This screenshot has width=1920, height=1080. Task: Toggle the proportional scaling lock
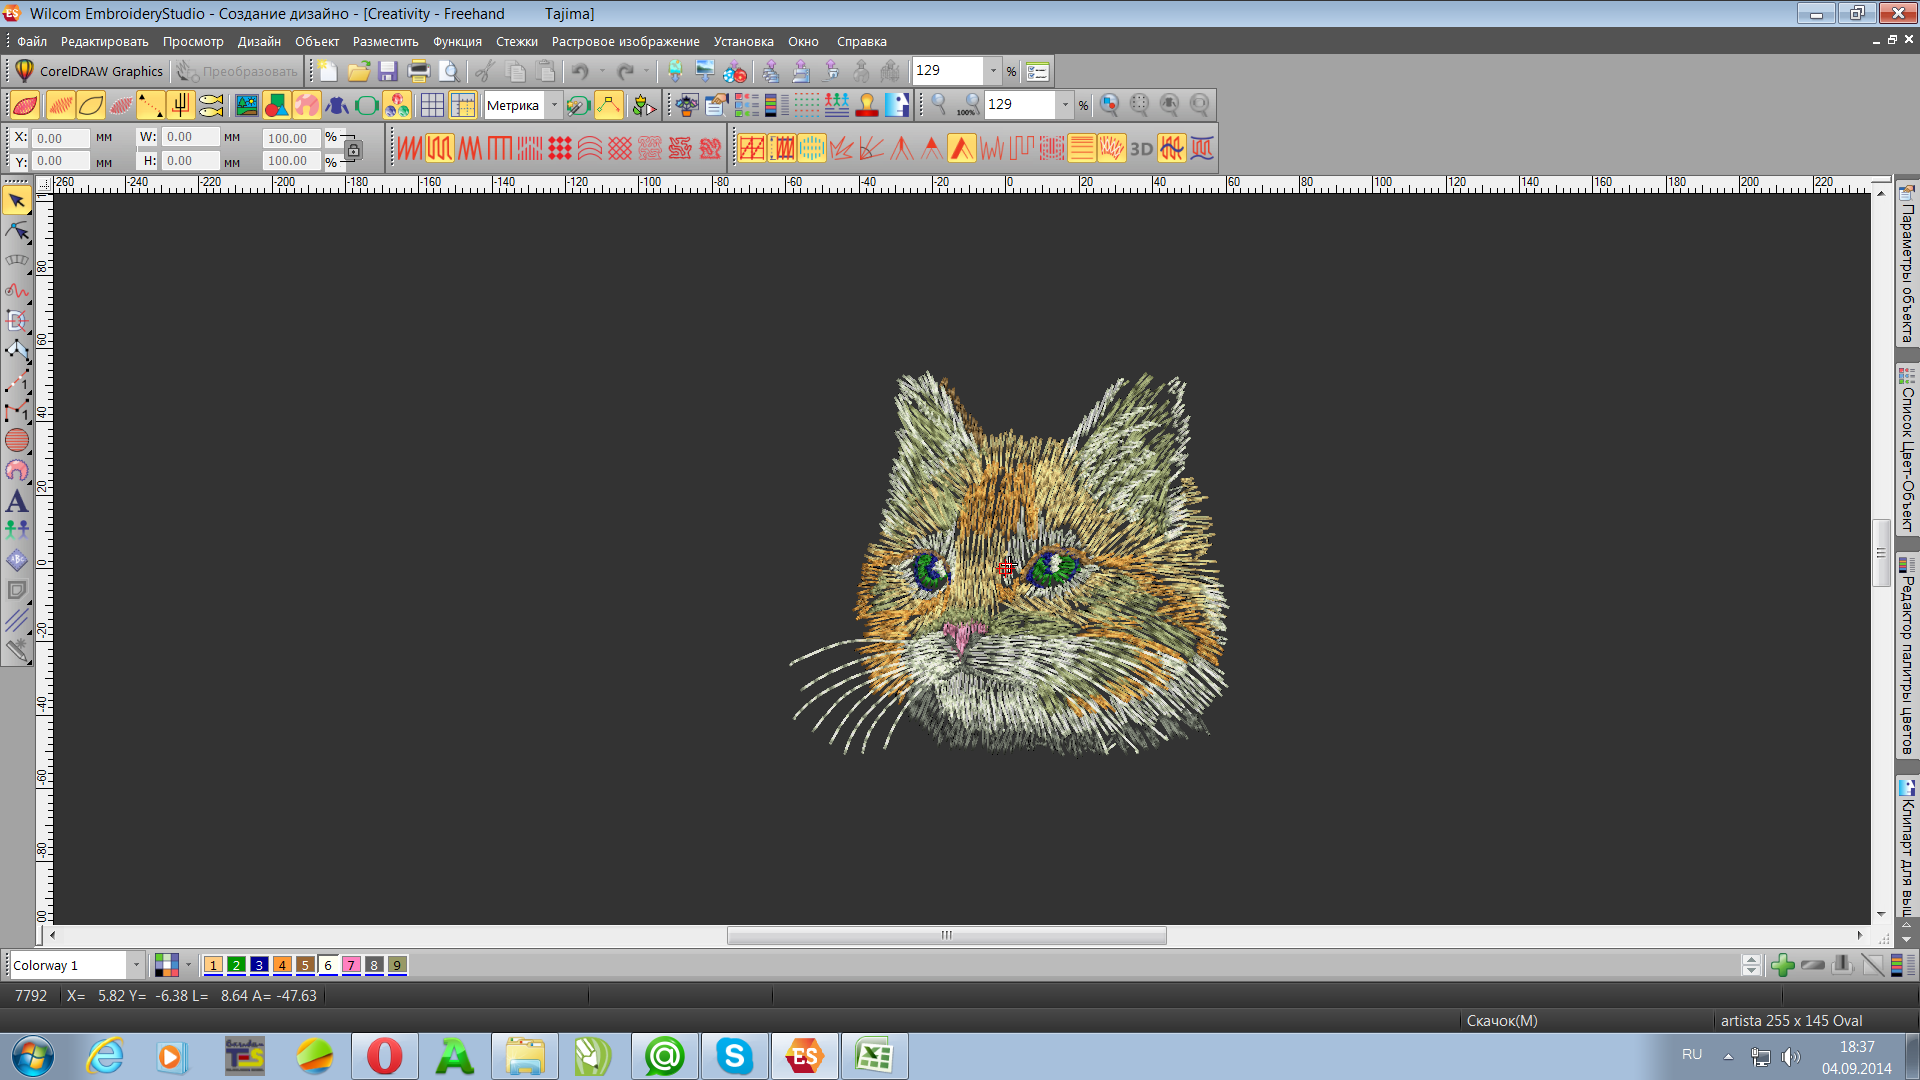pyautogui.click(x=353, y=150)
